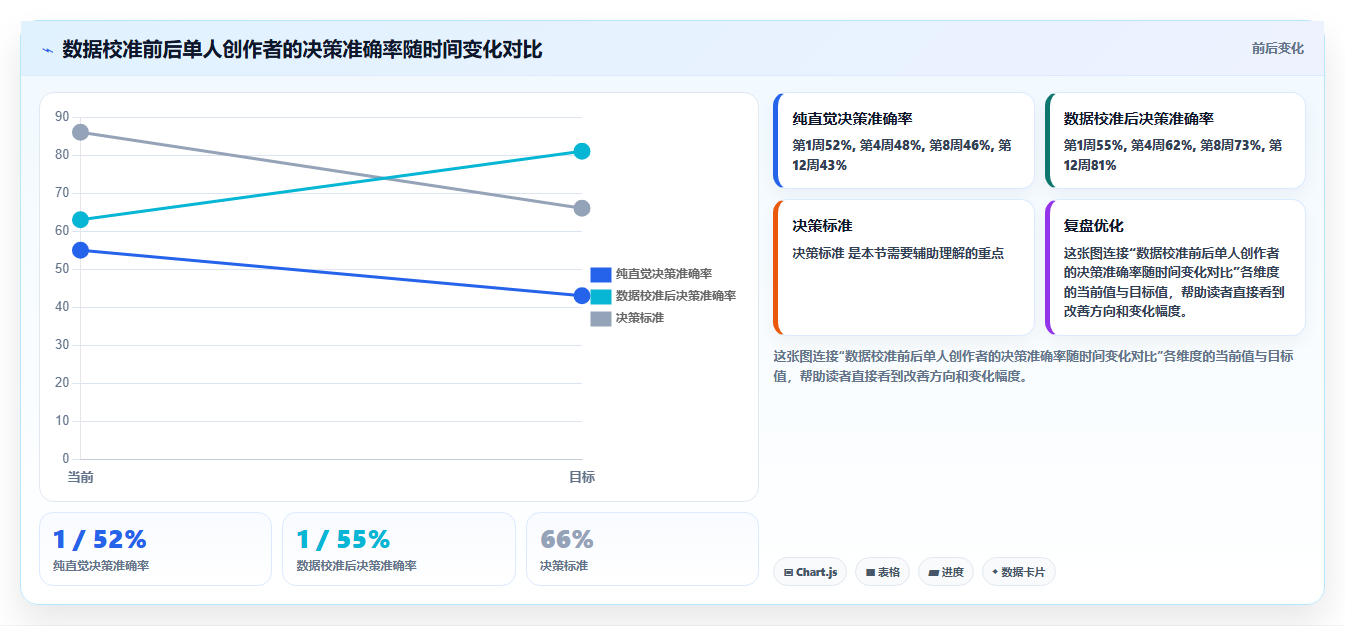Click the 目标 x-axis label
This screenshot has width=1345, height=626.
click(x=582, y=477)
